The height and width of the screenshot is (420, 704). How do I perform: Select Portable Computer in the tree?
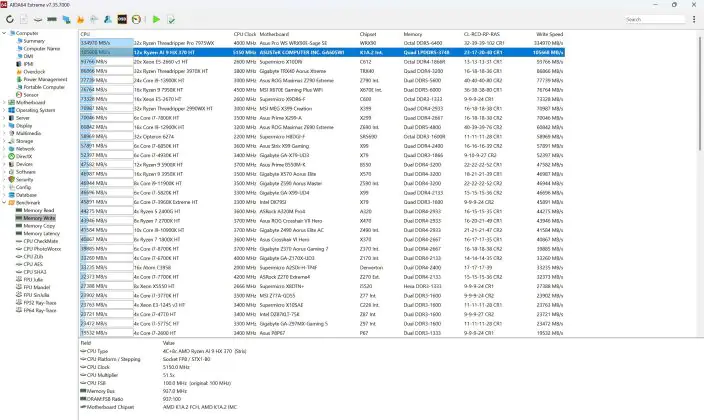coord(44,87)
